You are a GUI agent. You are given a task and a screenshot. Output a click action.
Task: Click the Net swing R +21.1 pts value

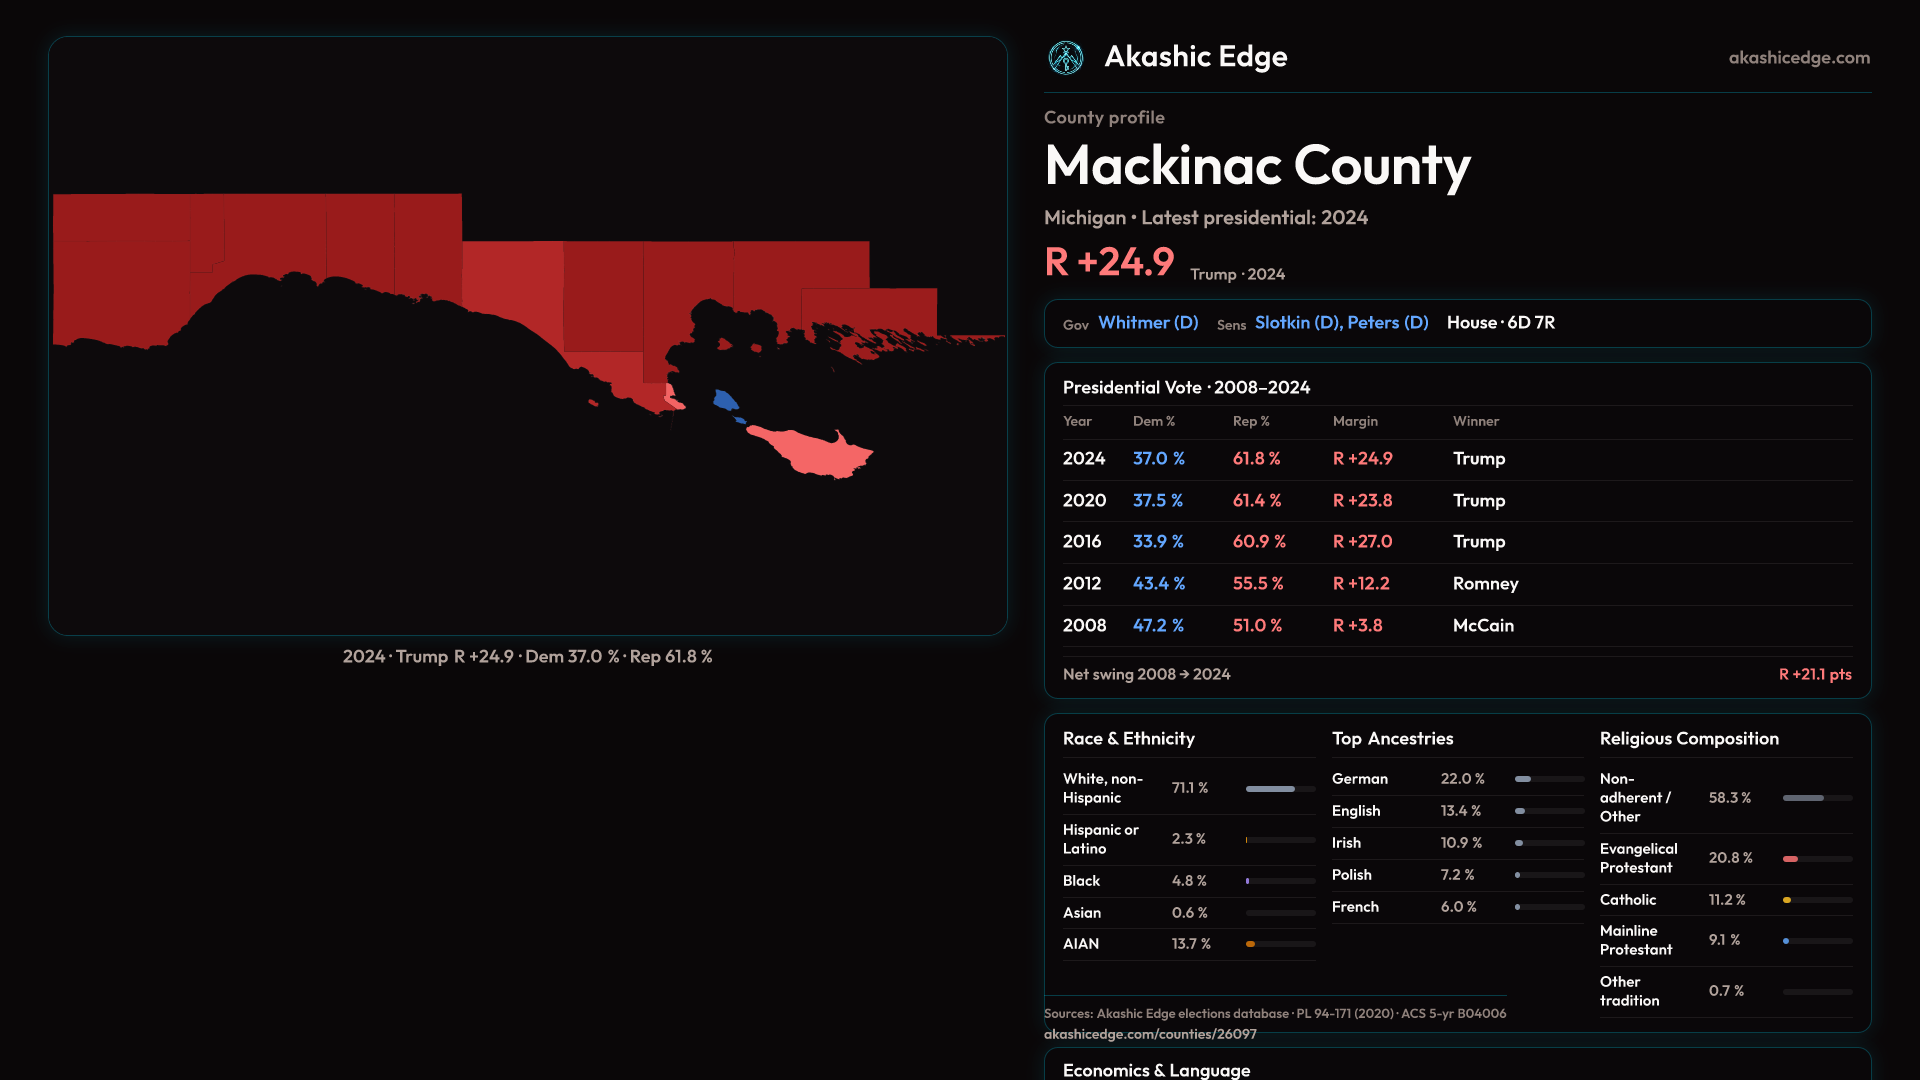1814,675
